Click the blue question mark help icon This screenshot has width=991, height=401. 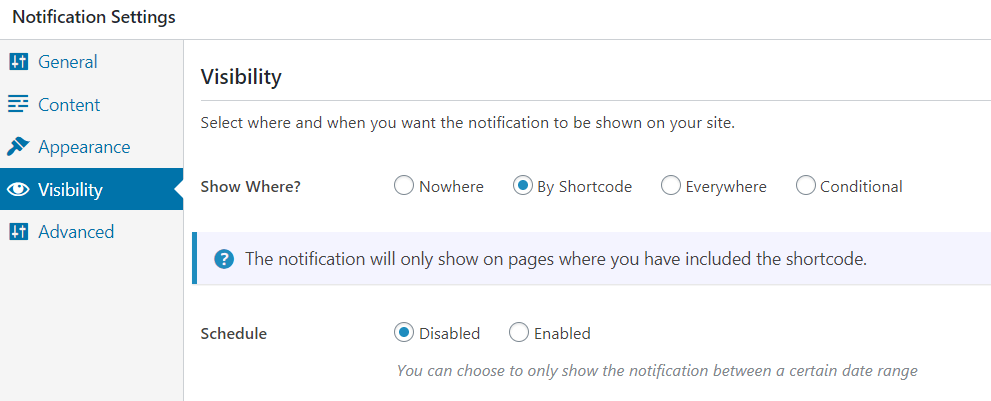[x=224, y=259]
